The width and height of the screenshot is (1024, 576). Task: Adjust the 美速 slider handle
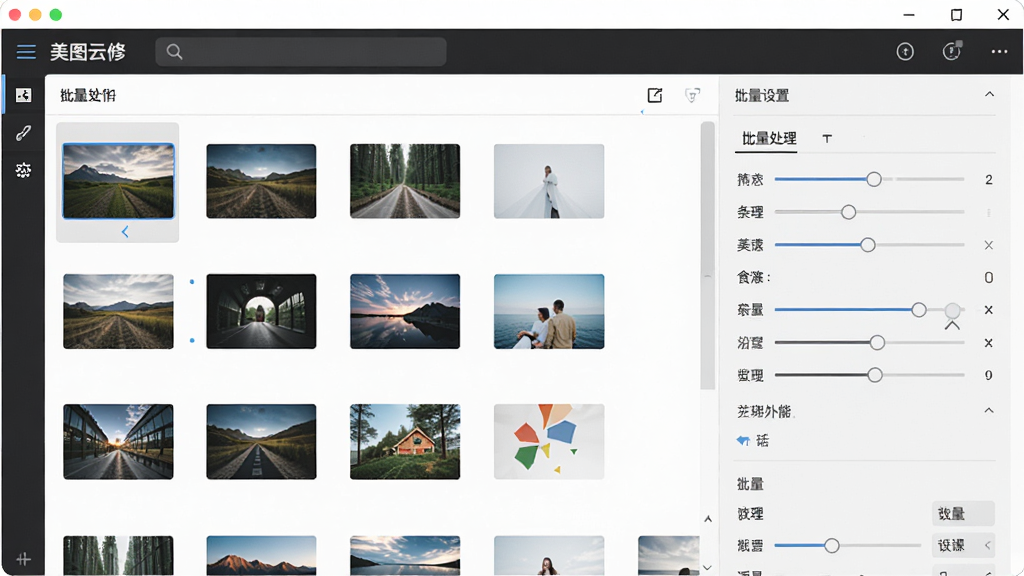pyautogui.click(x=868, y=245)
